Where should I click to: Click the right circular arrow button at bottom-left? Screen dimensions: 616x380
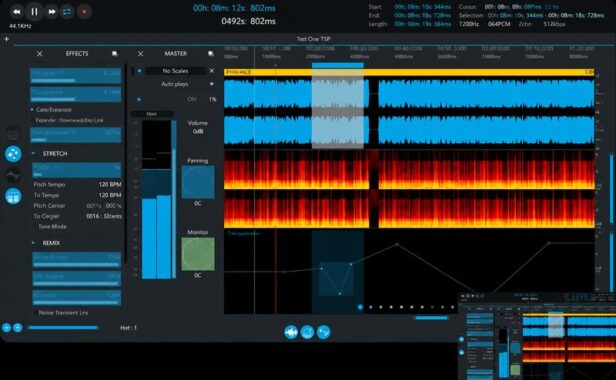(18, 328)
